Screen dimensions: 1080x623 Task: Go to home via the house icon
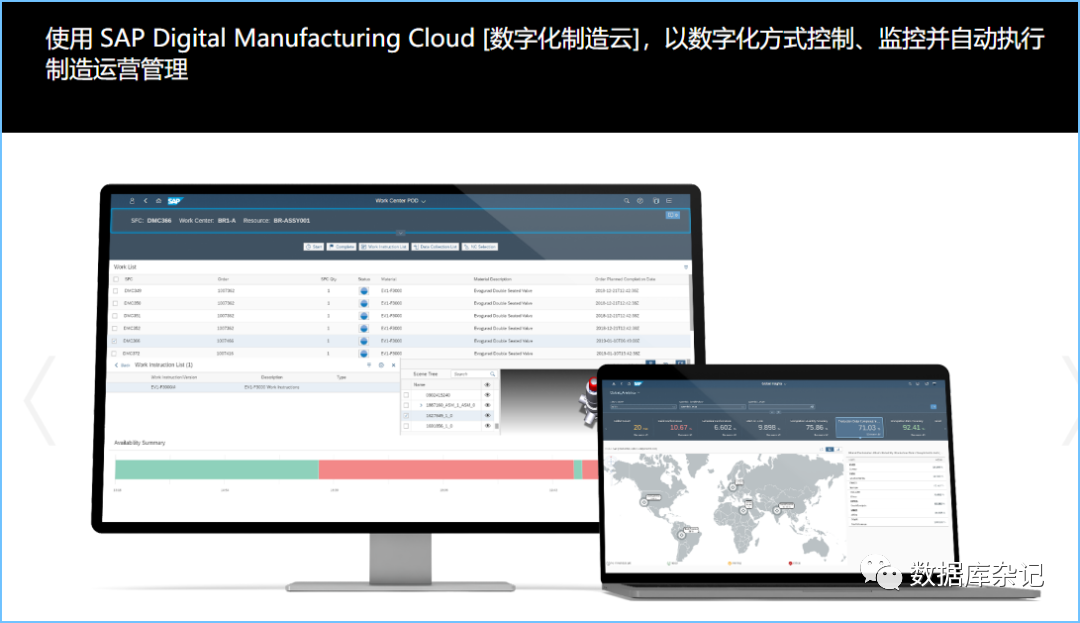pos(158,201)
